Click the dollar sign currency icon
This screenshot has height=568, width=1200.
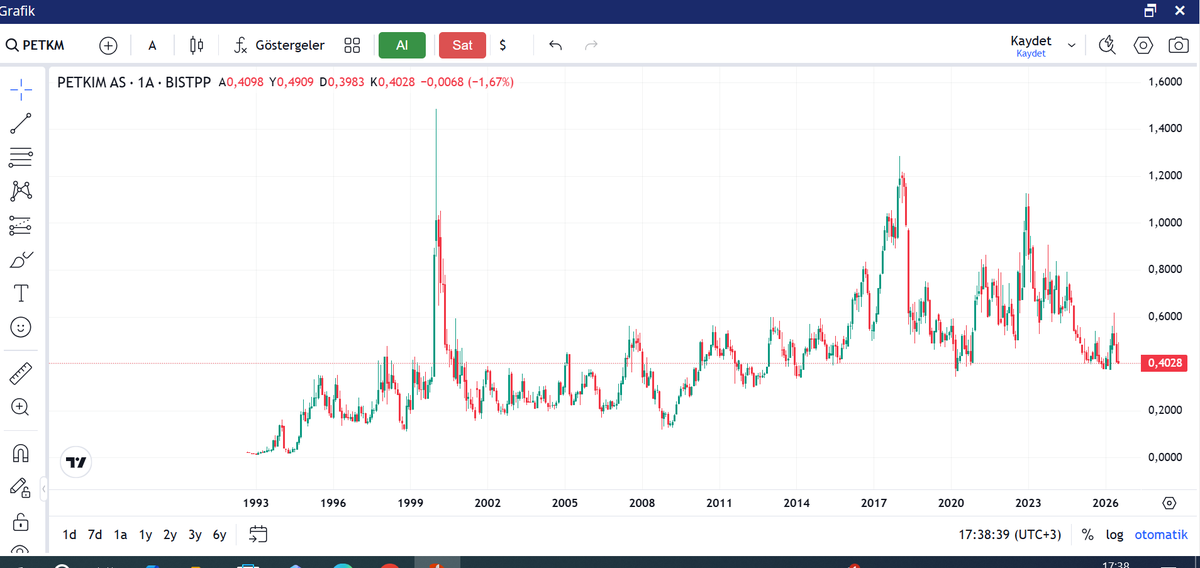click(x=503, y=45)
